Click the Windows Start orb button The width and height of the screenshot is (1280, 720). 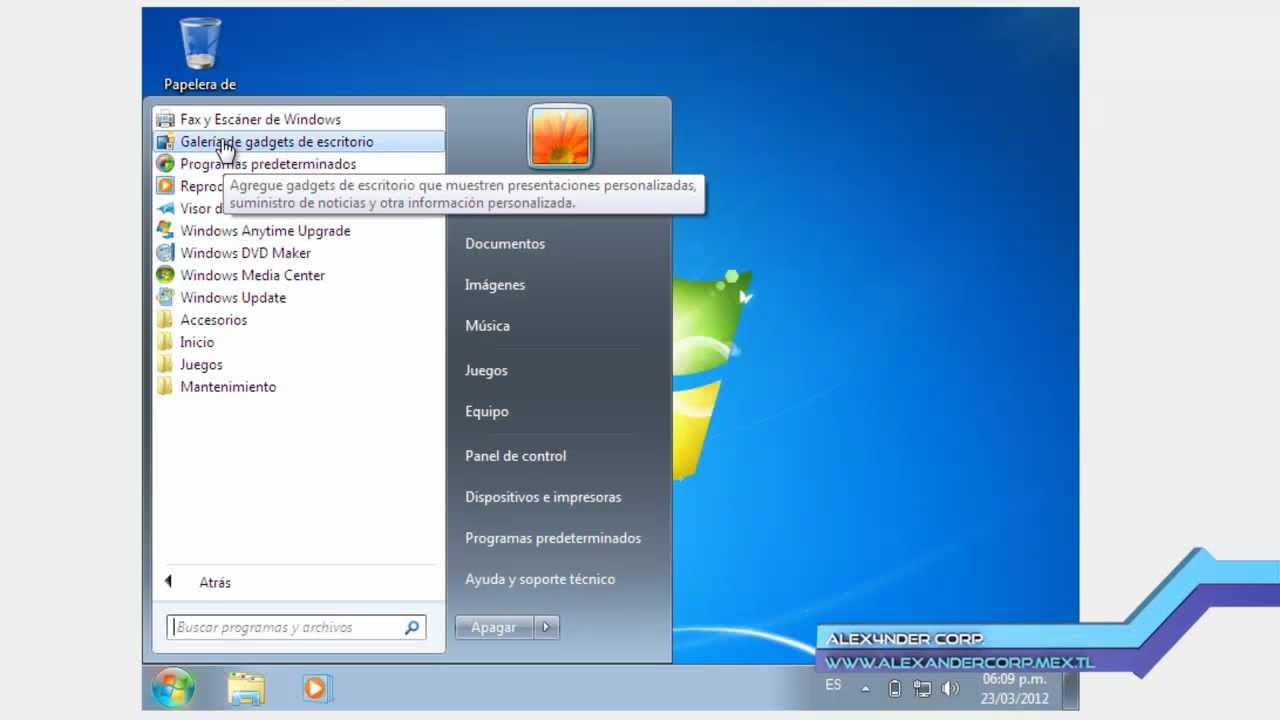(173, 687)
